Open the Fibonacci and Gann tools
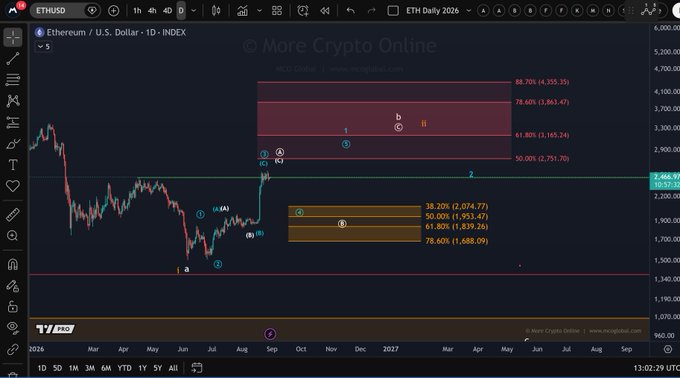This screenshot has height=378, width=680. tap(13, 80)
